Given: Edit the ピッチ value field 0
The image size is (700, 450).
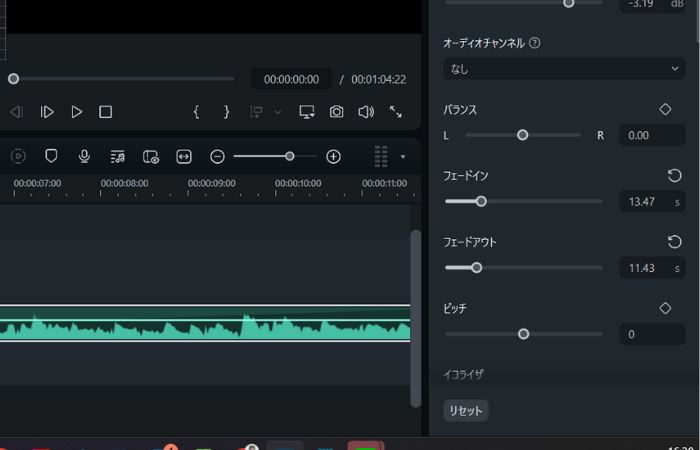Looking at the screenshot, I should tap(652, 334).
